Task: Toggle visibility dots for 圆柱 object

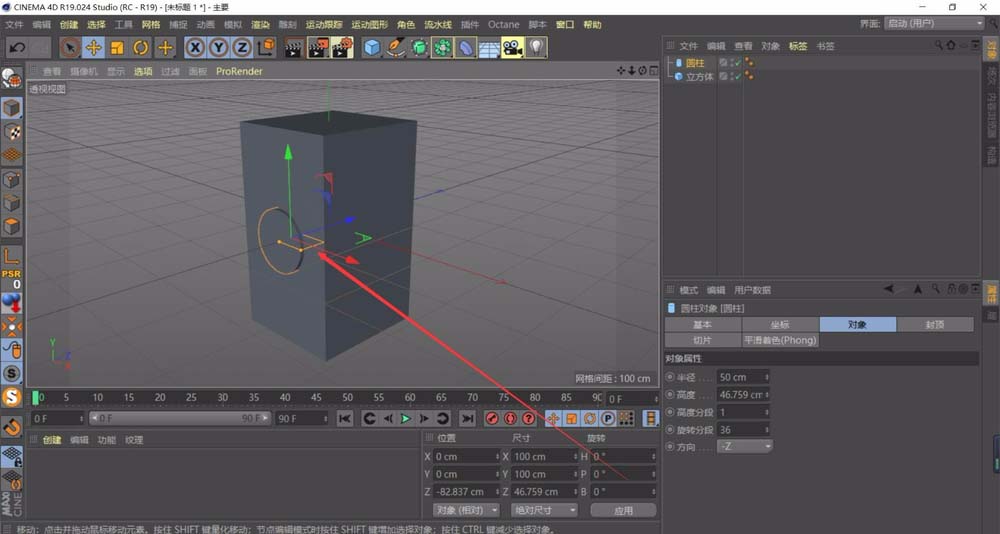Action: pos(732,63)
